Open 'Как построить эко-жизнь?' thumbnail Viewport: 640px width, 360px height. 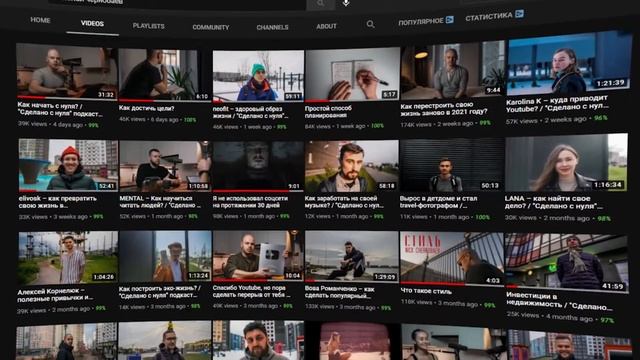tap(165, 256)
